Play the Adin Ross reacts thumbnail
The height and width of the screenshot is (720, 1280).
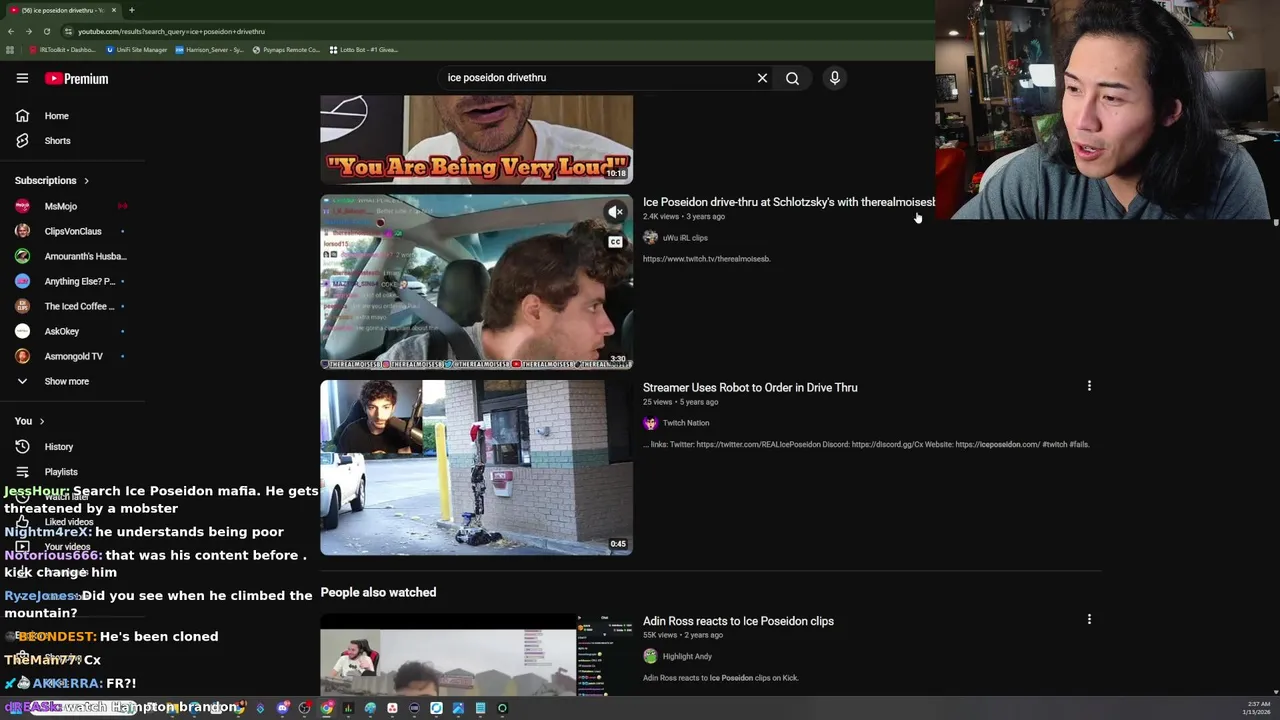(x=476, y=655)
